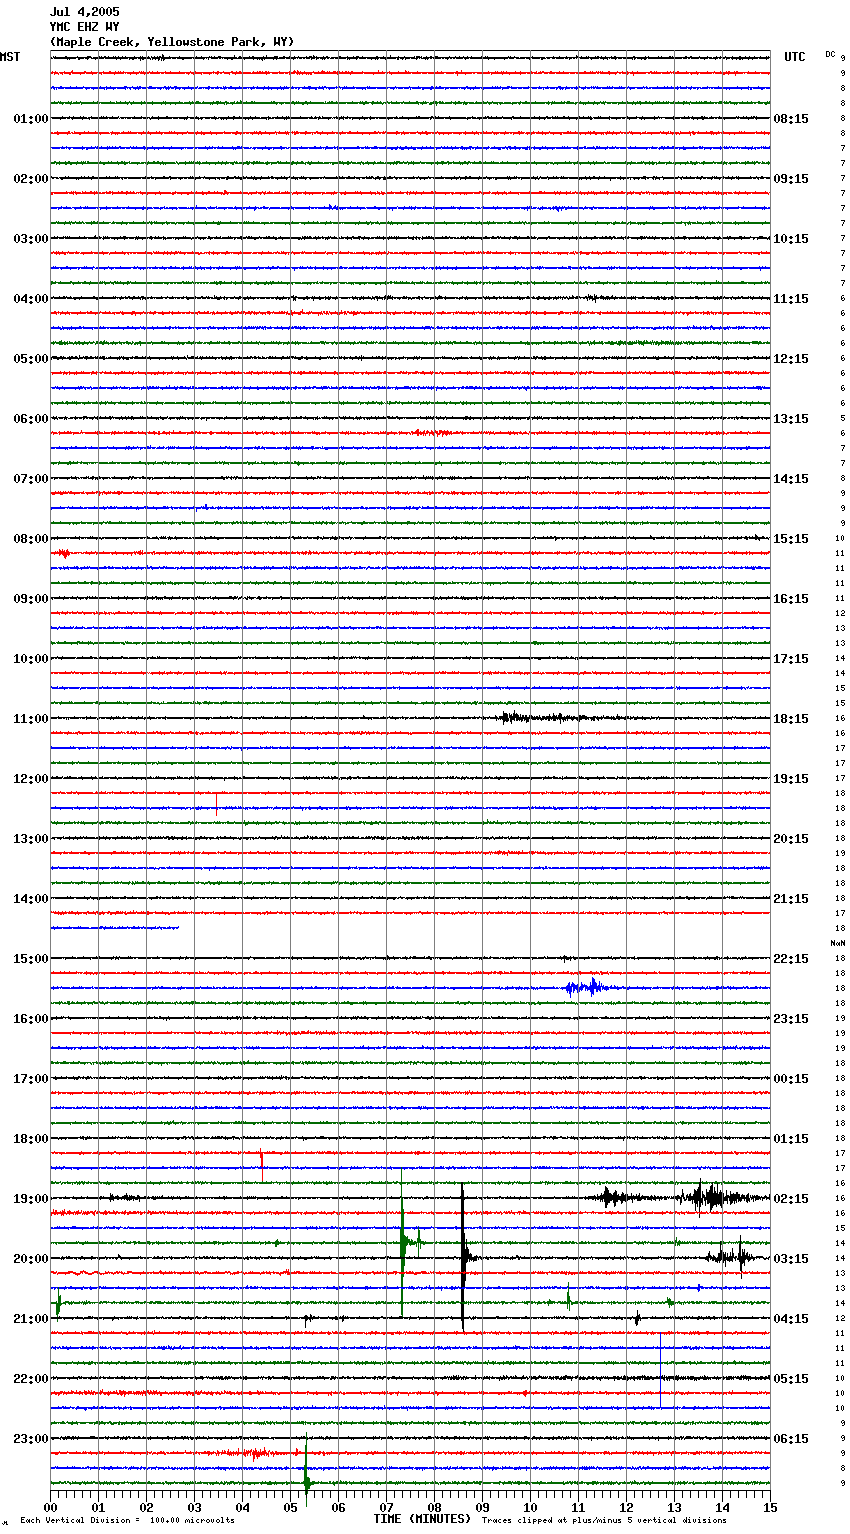The image size is (850, 1534).
Task: Click minute tick label 15 on the bottom axis
Action: (770, 1507)
